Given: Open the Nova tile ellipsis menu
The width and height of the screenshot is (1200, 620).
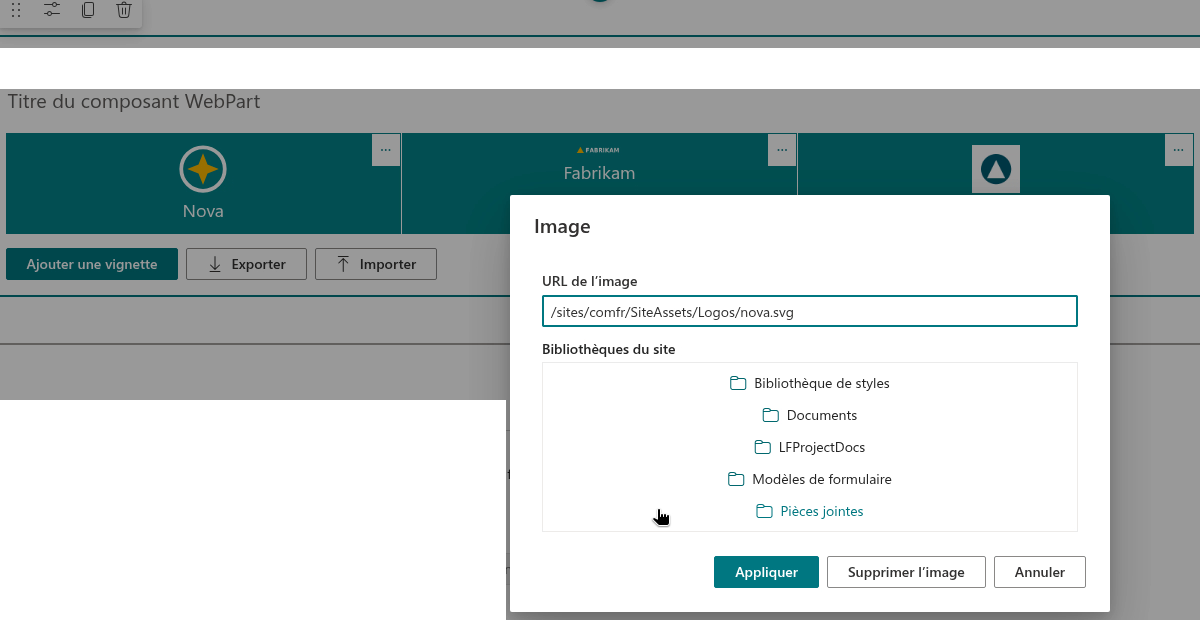Looking at the screenshot, I should [386, 149].
